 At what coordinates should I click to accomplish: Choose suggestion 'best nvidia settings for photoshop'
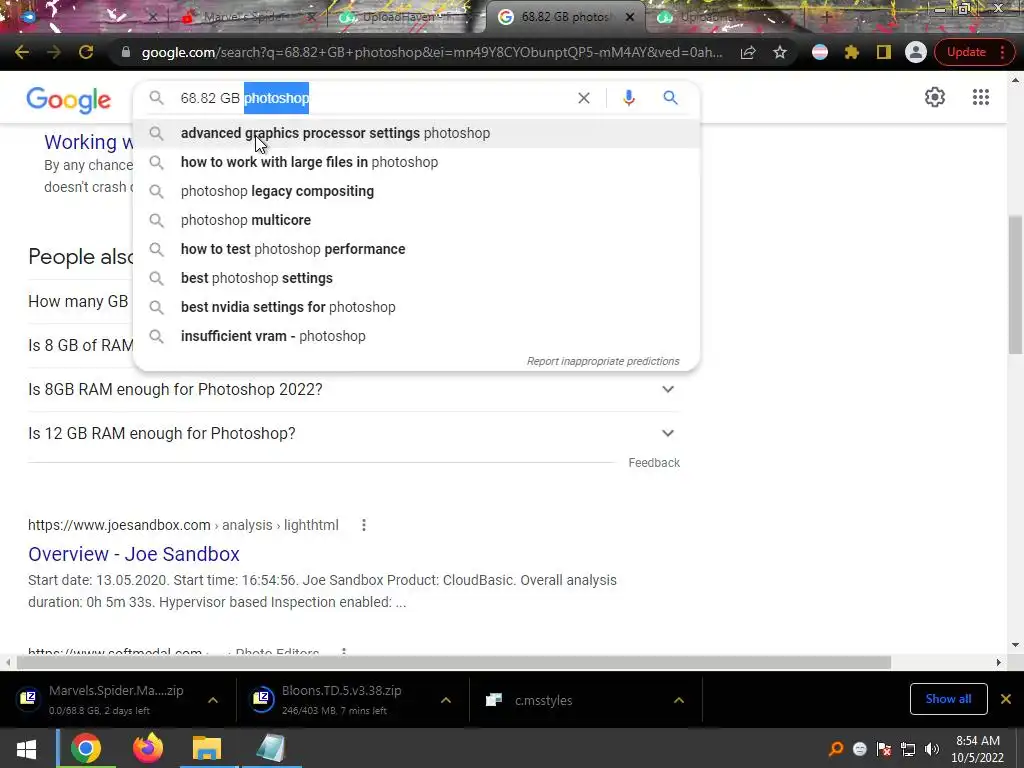pyautogui.click(x=417, y=307)
